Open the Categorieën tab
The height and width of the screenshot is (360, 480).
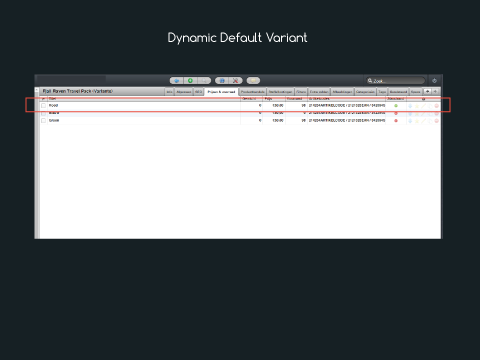pyautogui.click(x=365, y=92)
